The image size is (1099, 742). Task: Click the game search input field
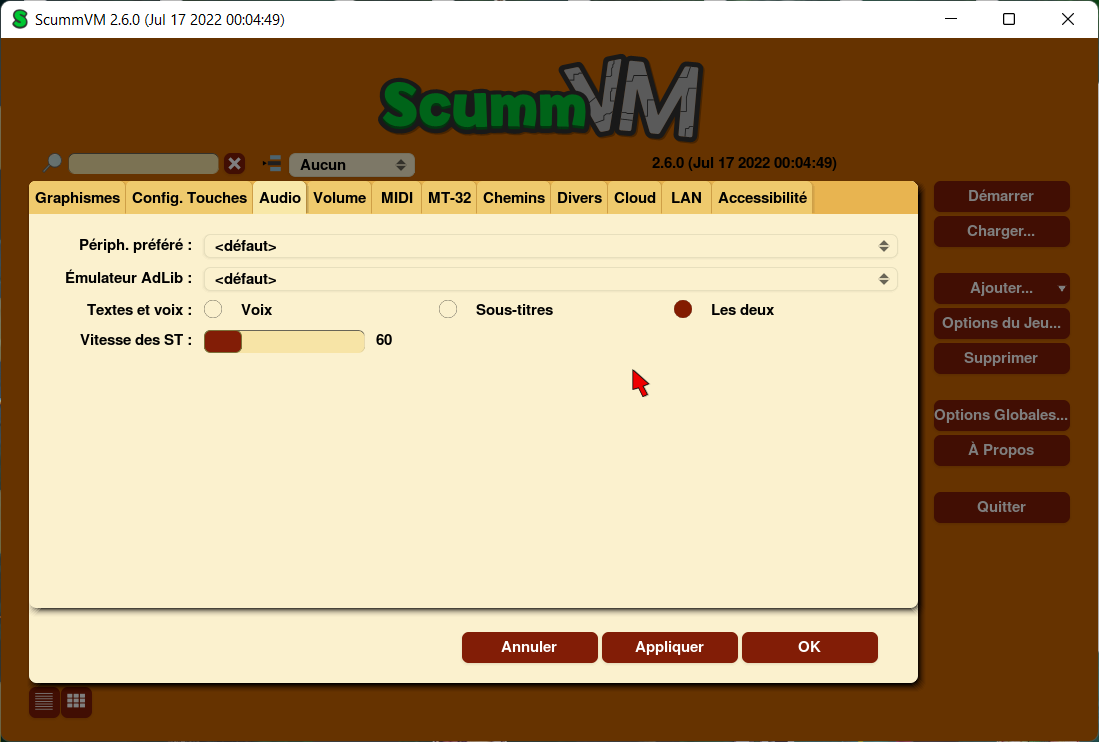tap(143, 164)
